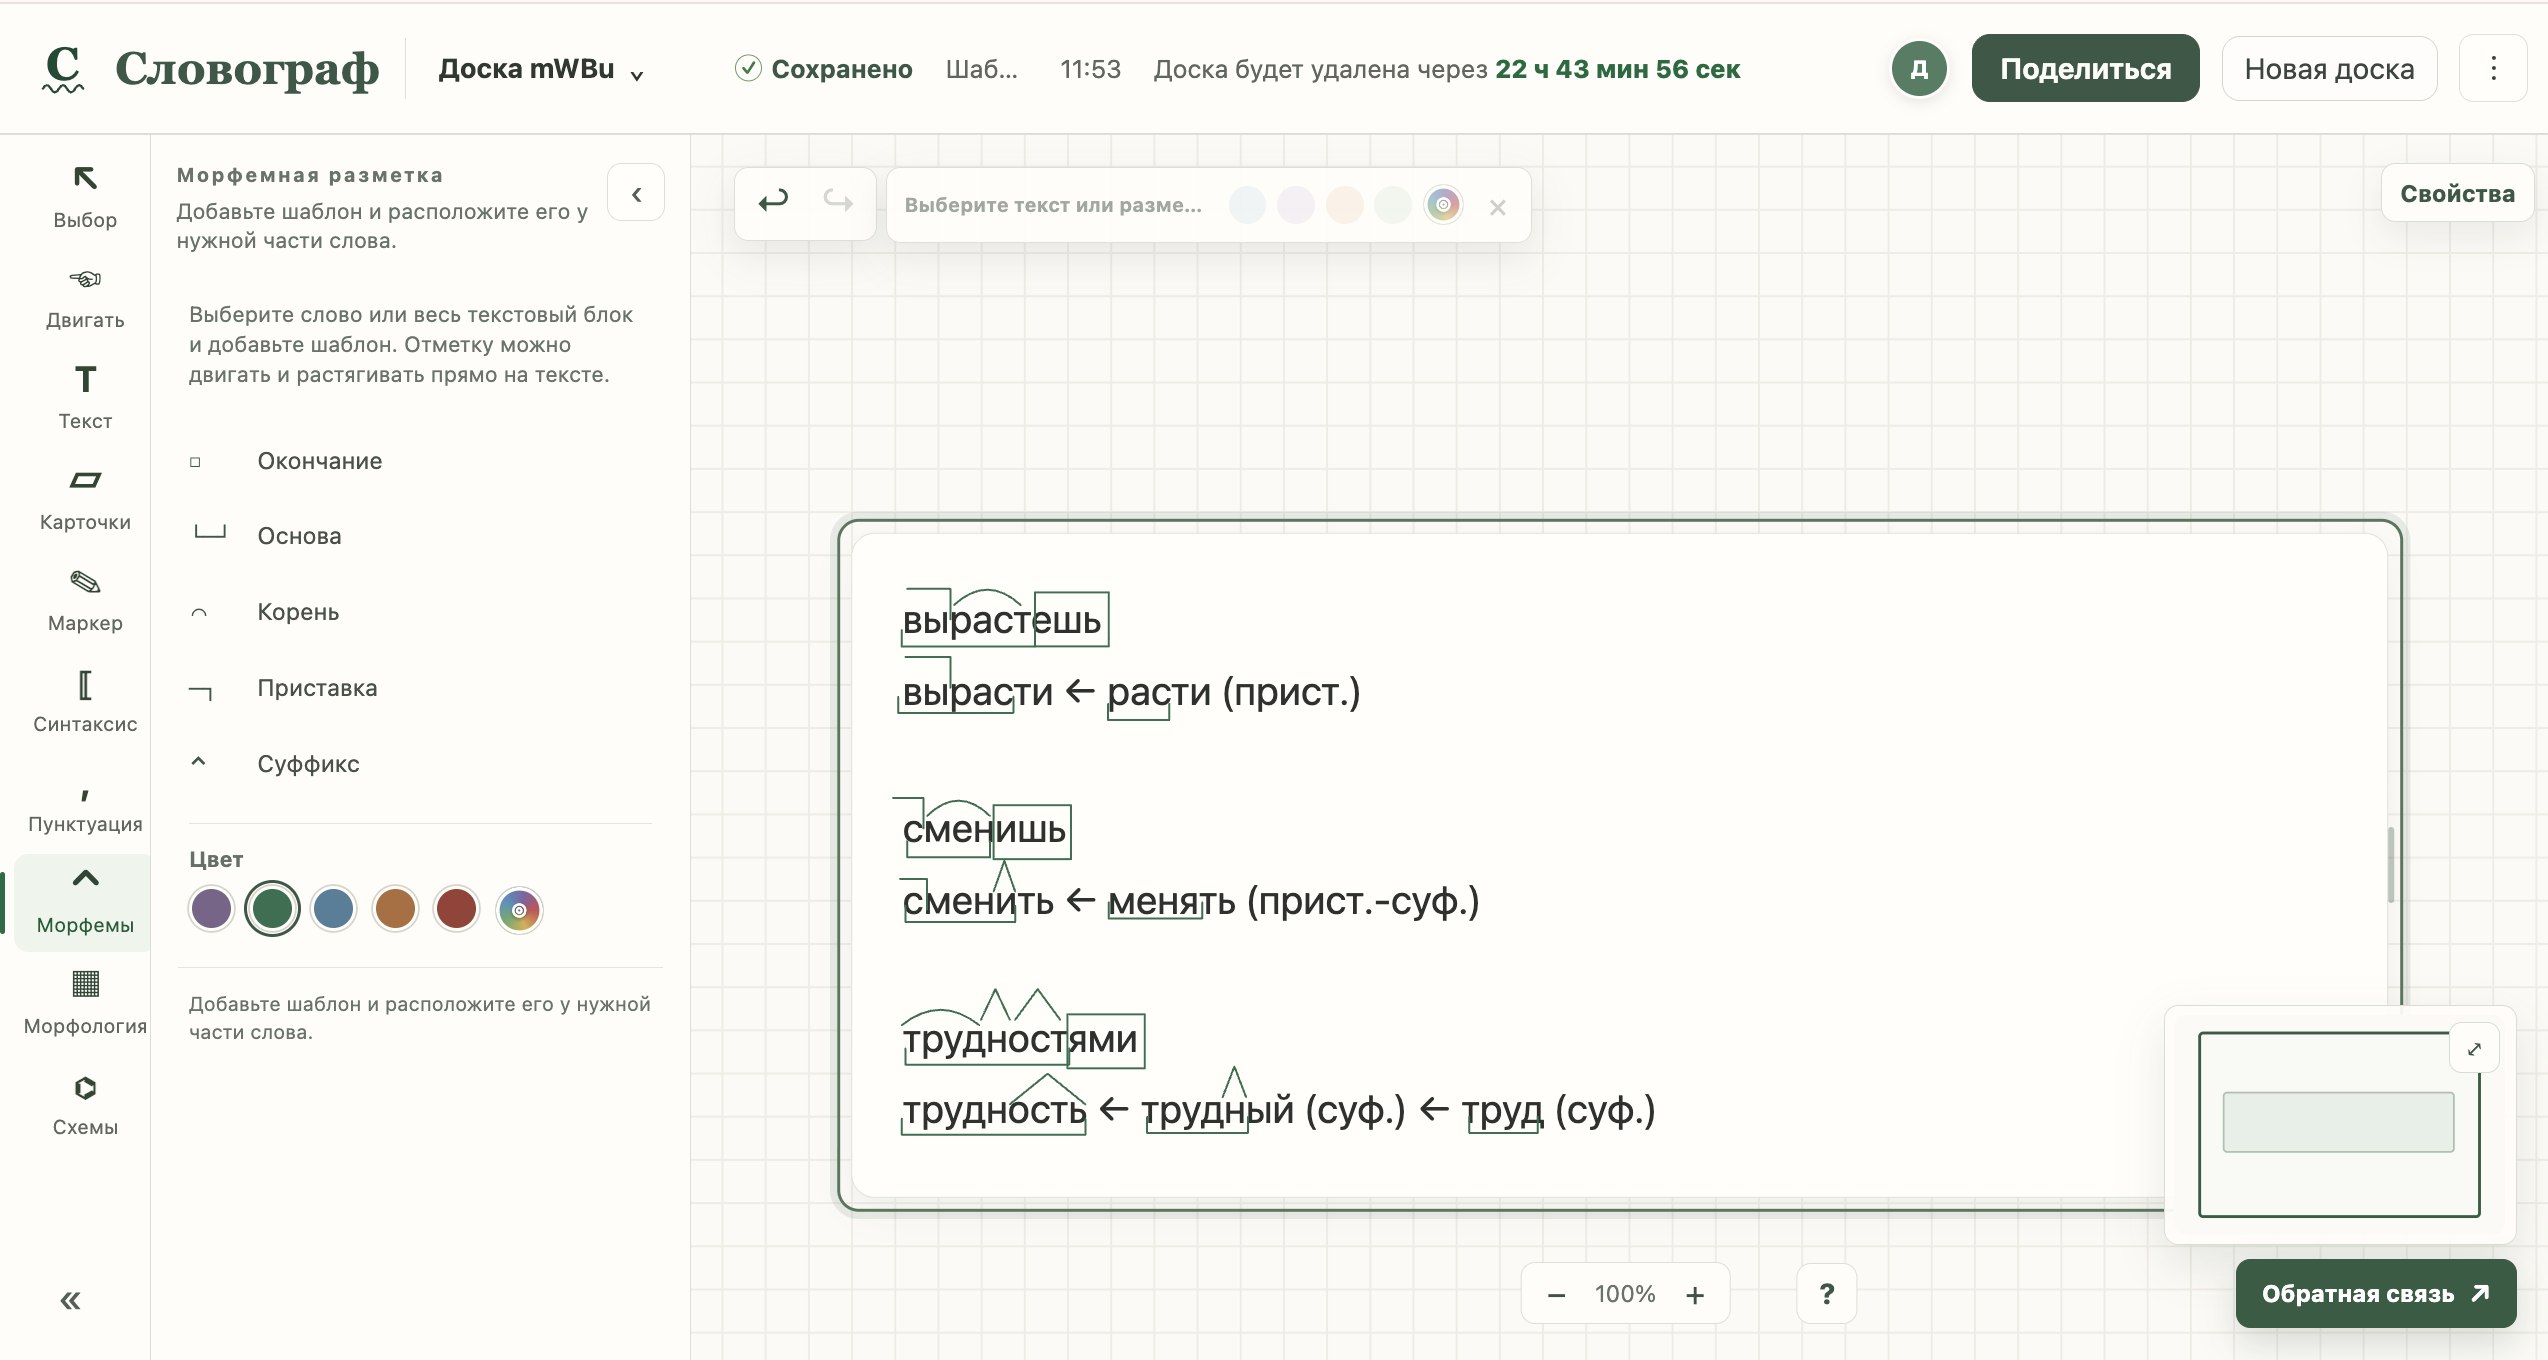The width and height of the screenshot is (2548, 1360).
Task: Collapse the left sidebar with the double chevron
Action: [x=70, y=1300]
